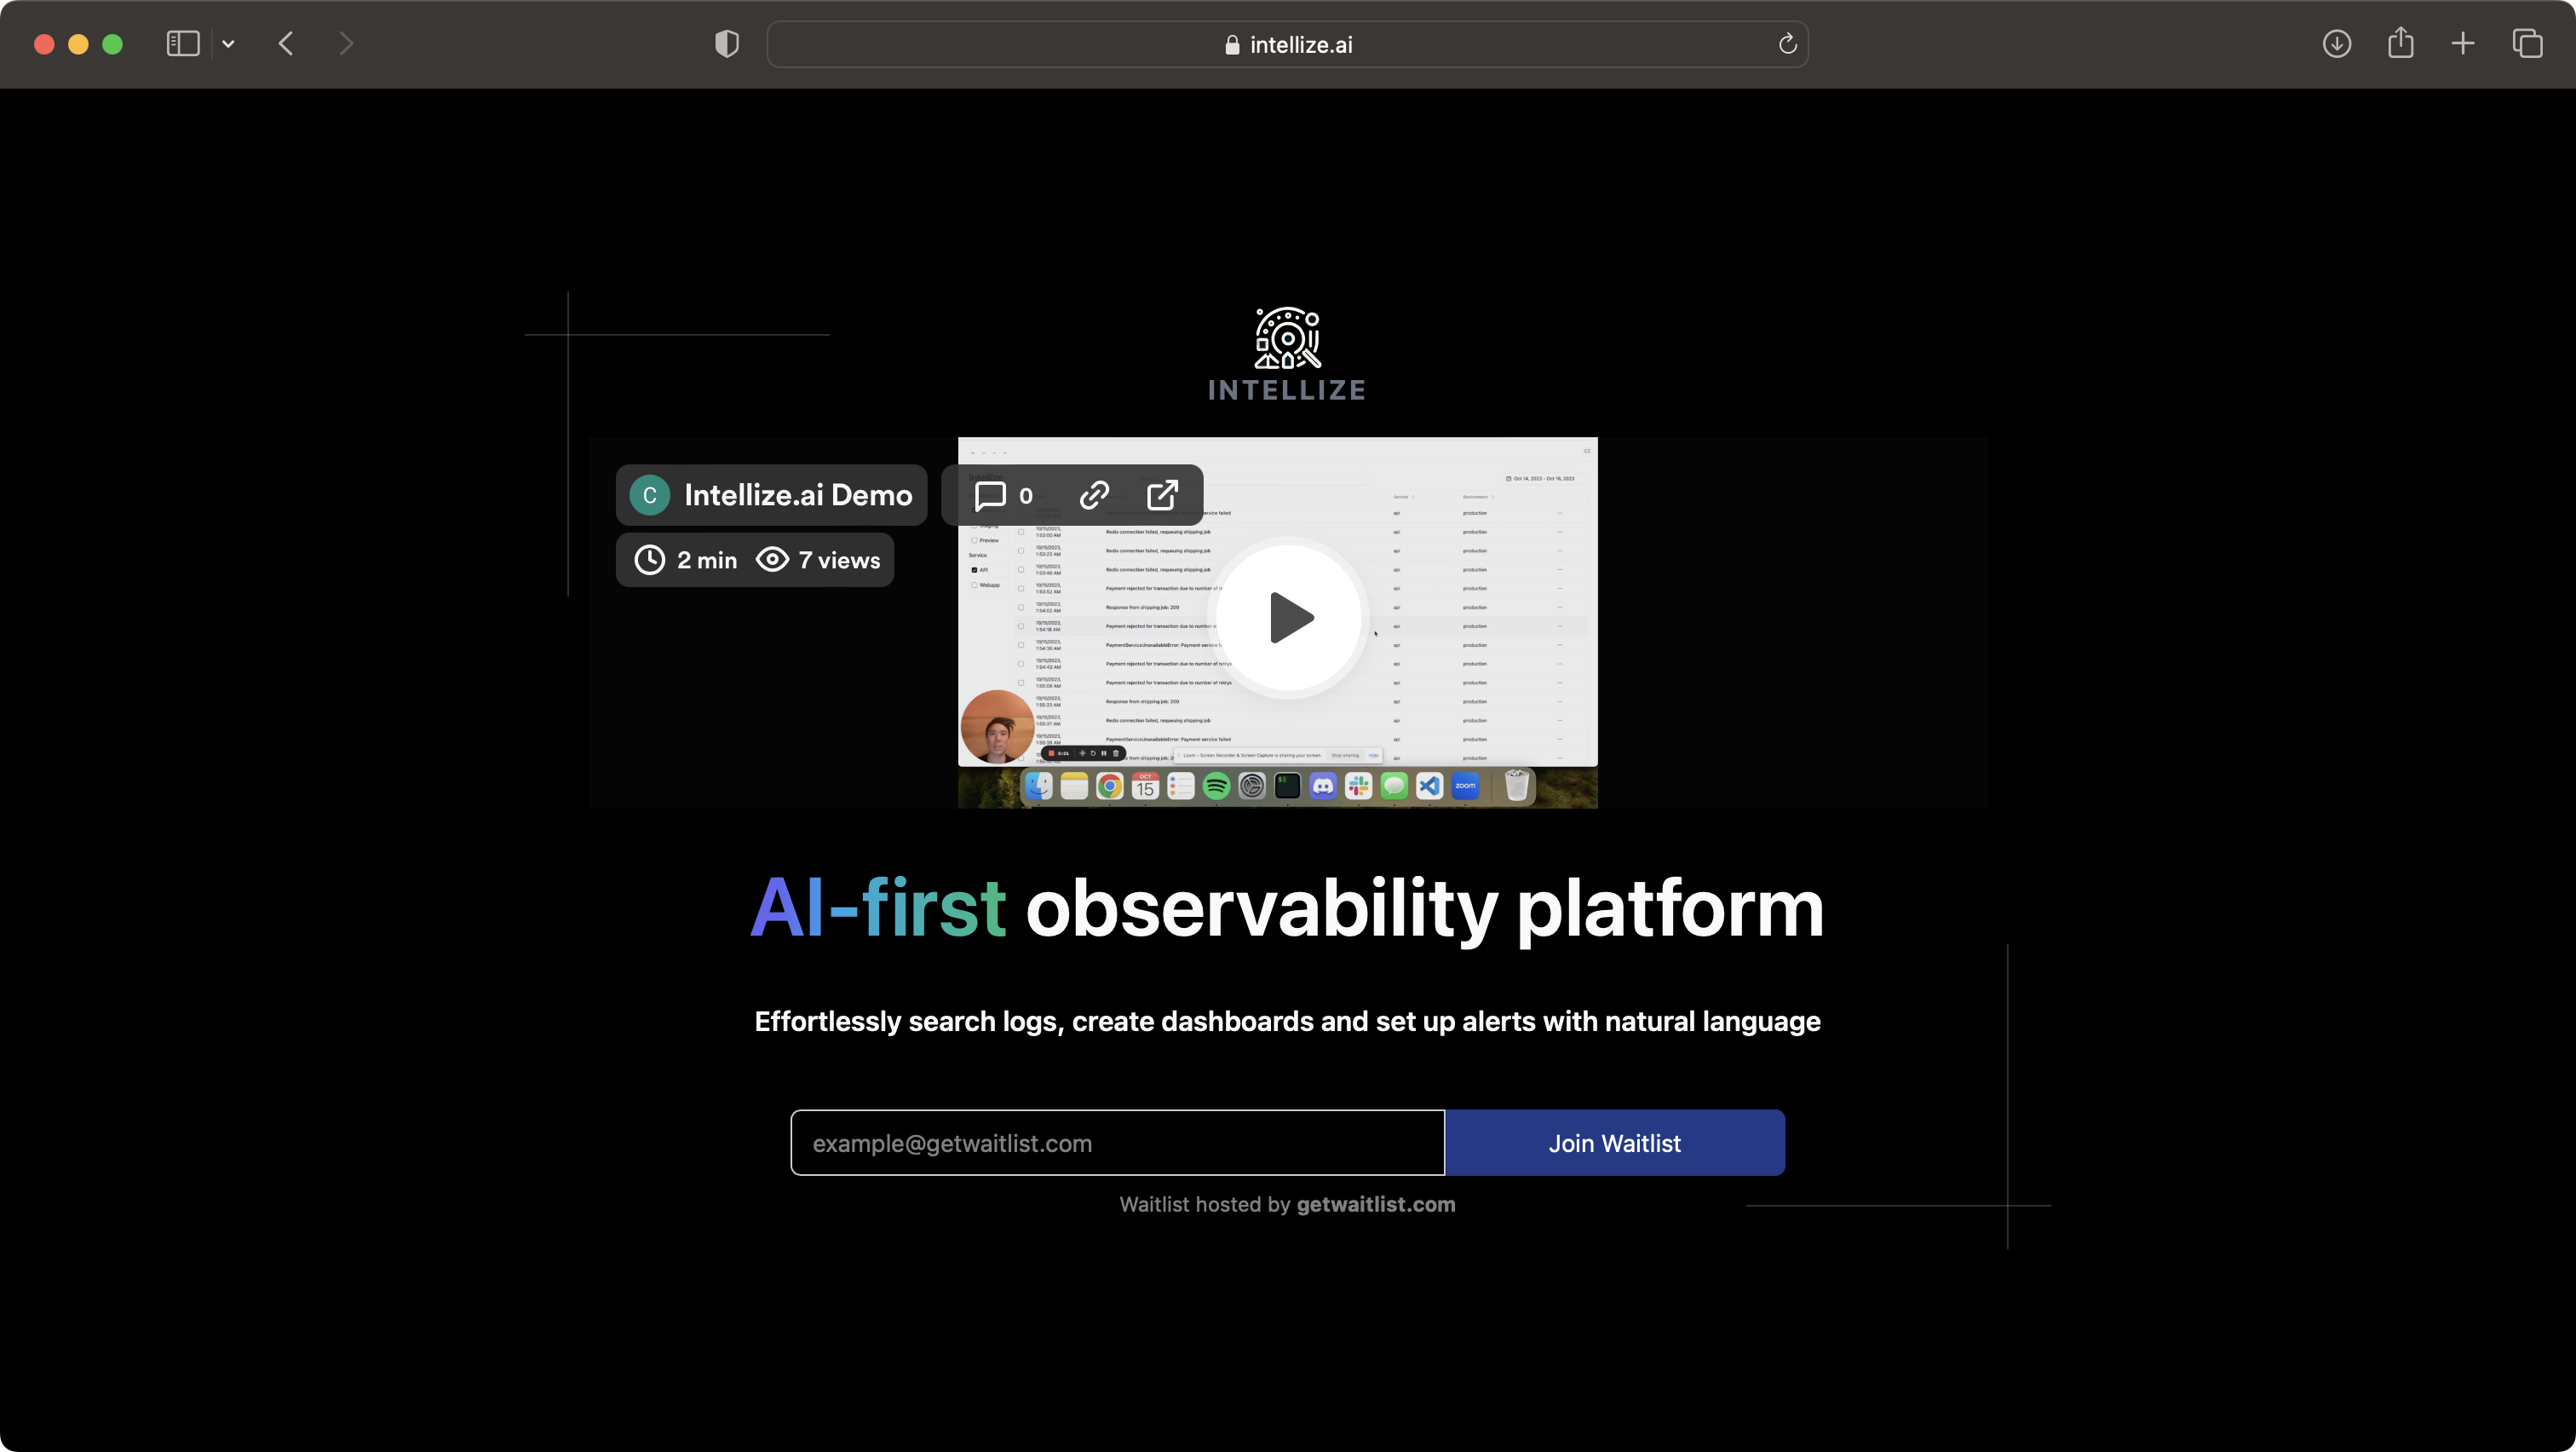Viewport: 2576px width, 1452px height.
Task: Copy the video link via chain icon
Action: [x=1094, y=495]
